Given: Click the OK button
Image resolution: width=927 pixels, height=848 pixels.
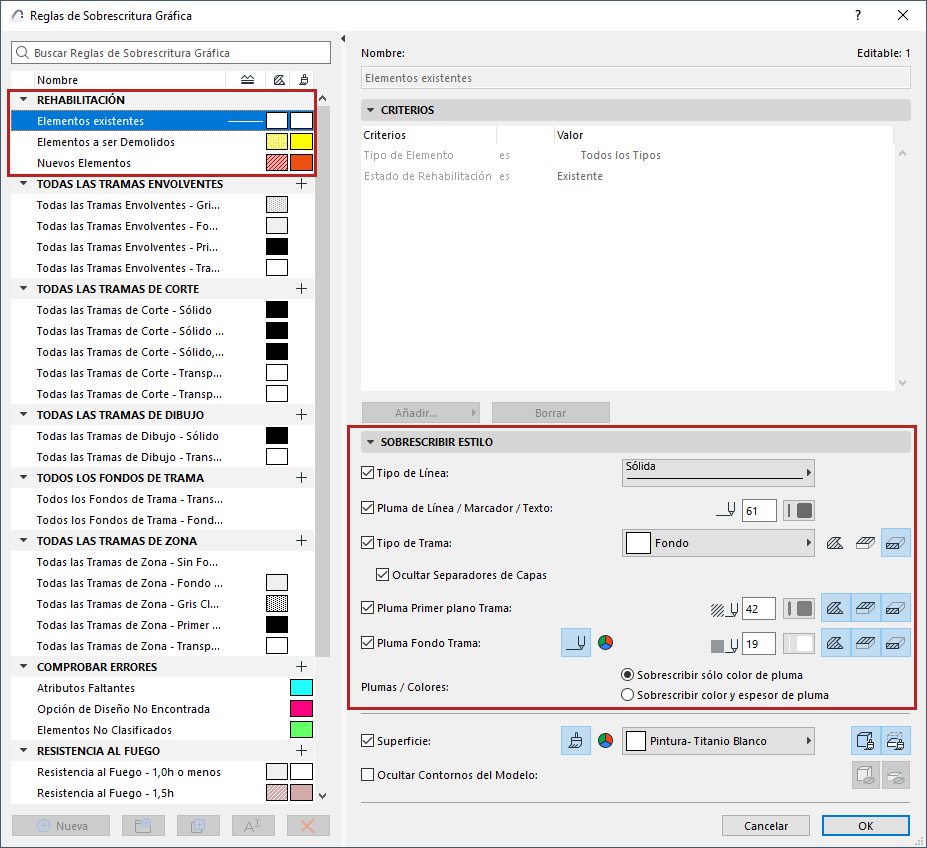Looking at the screenshot, I should pos(866,826).
